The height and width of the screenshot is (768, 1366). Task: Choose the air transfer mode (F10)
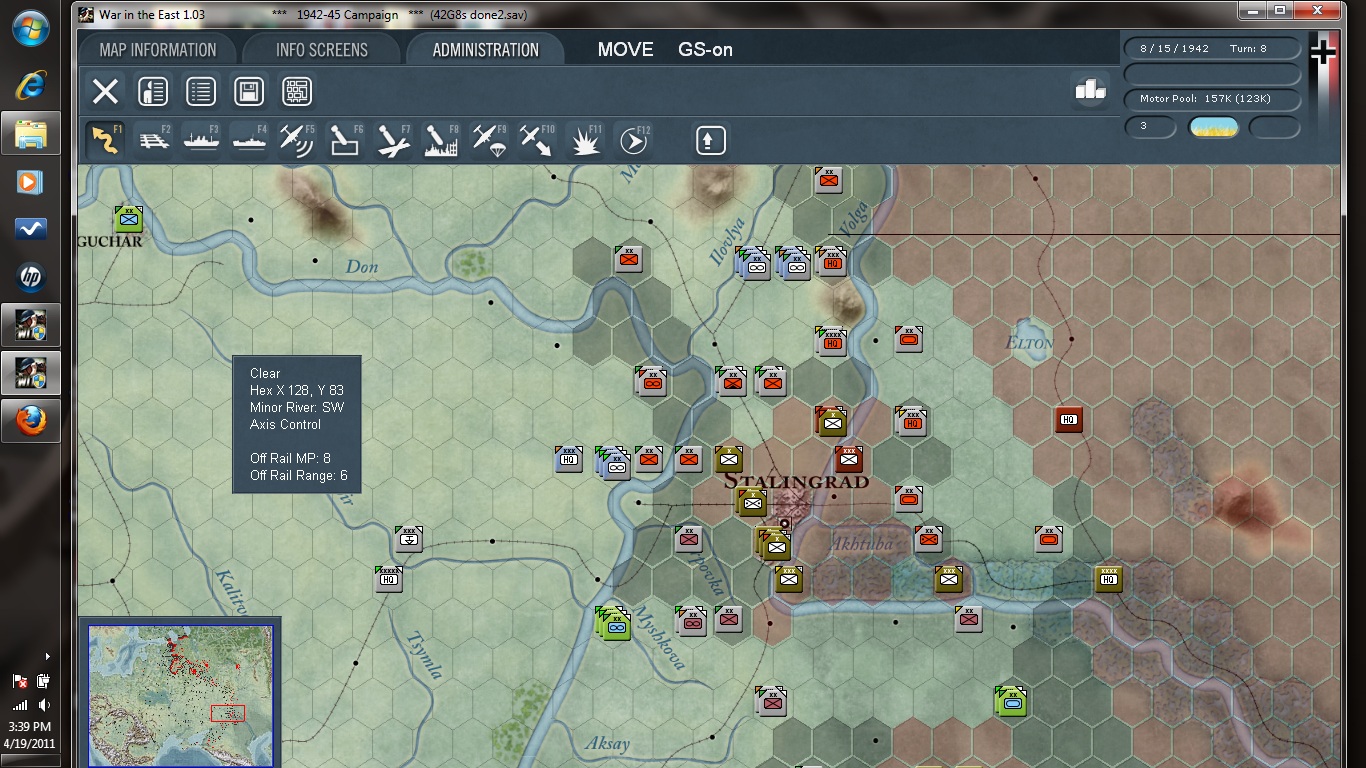click(537, 140)
